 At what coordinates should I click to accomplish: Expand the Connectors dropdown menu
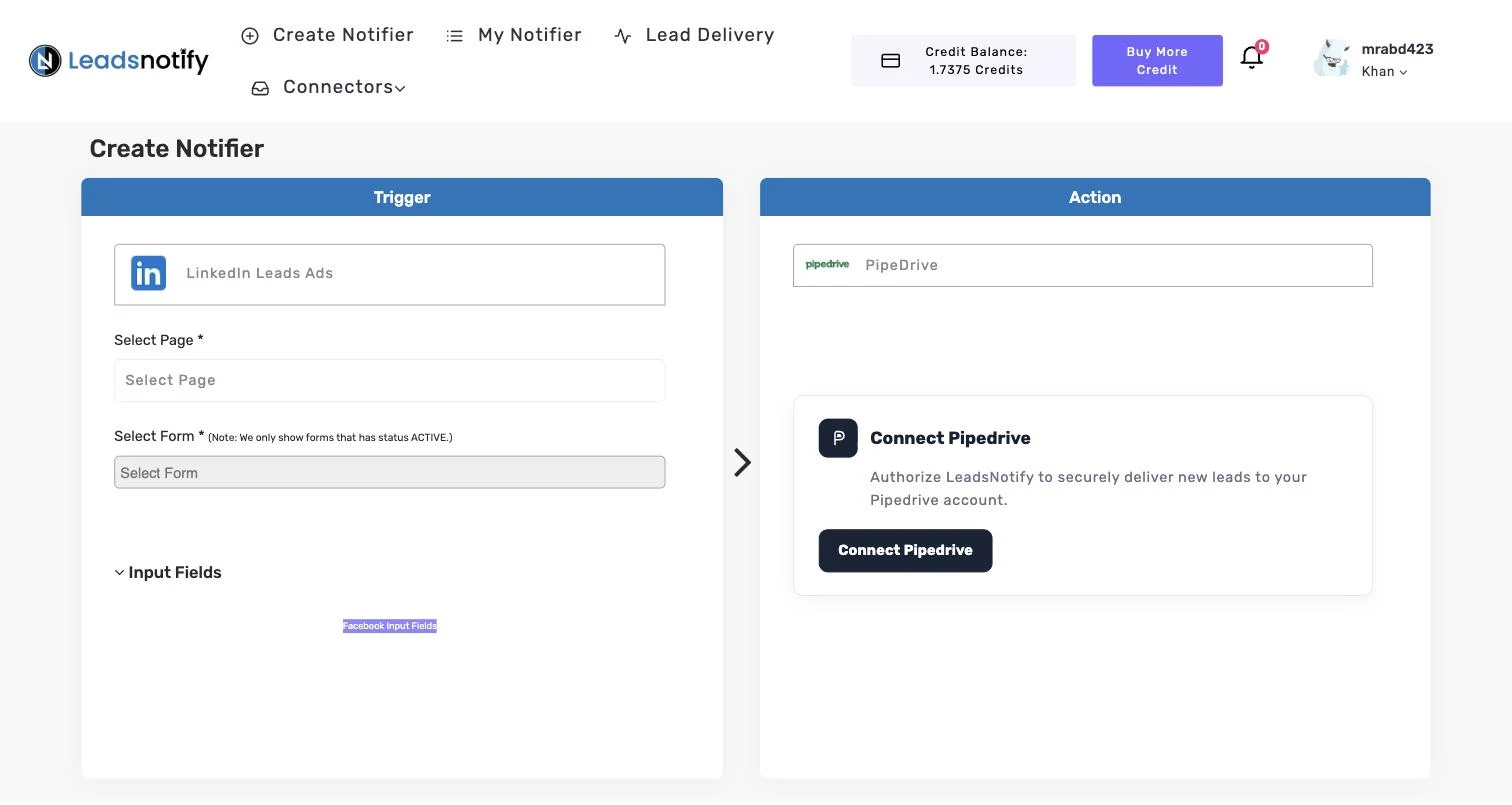(344, 87)
